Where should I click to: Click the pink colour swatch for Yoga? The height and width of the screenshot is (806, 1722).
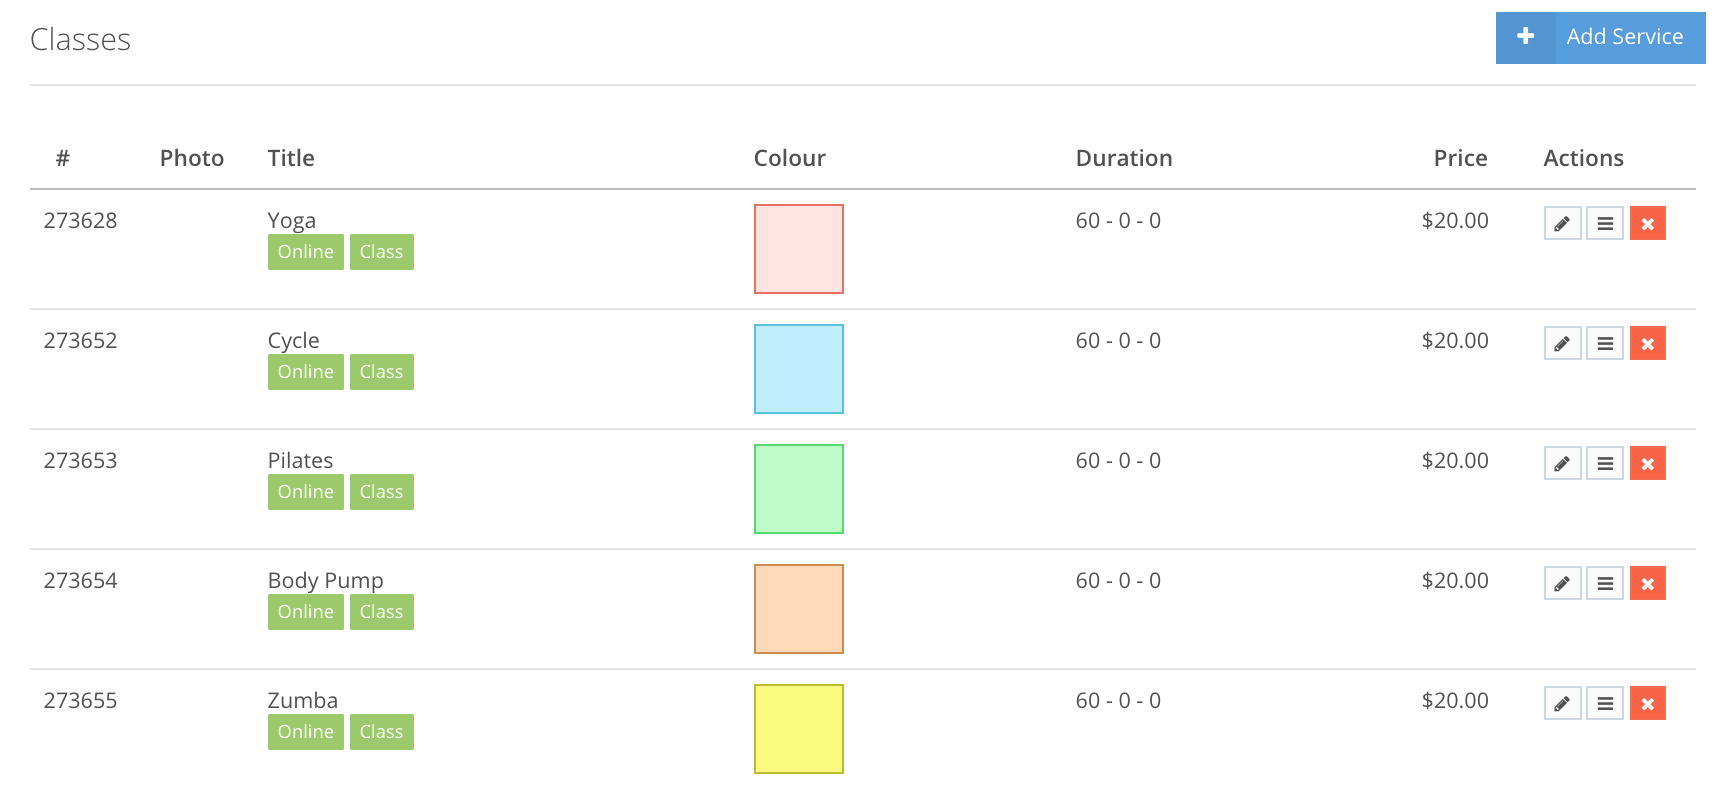(798, 248)
